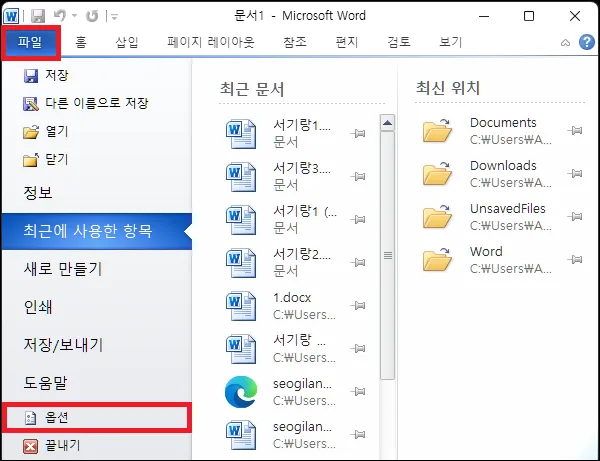This screenshot has height=461, width=600.
Task: Open Word Help question mark icon
Action: point(587,42)
